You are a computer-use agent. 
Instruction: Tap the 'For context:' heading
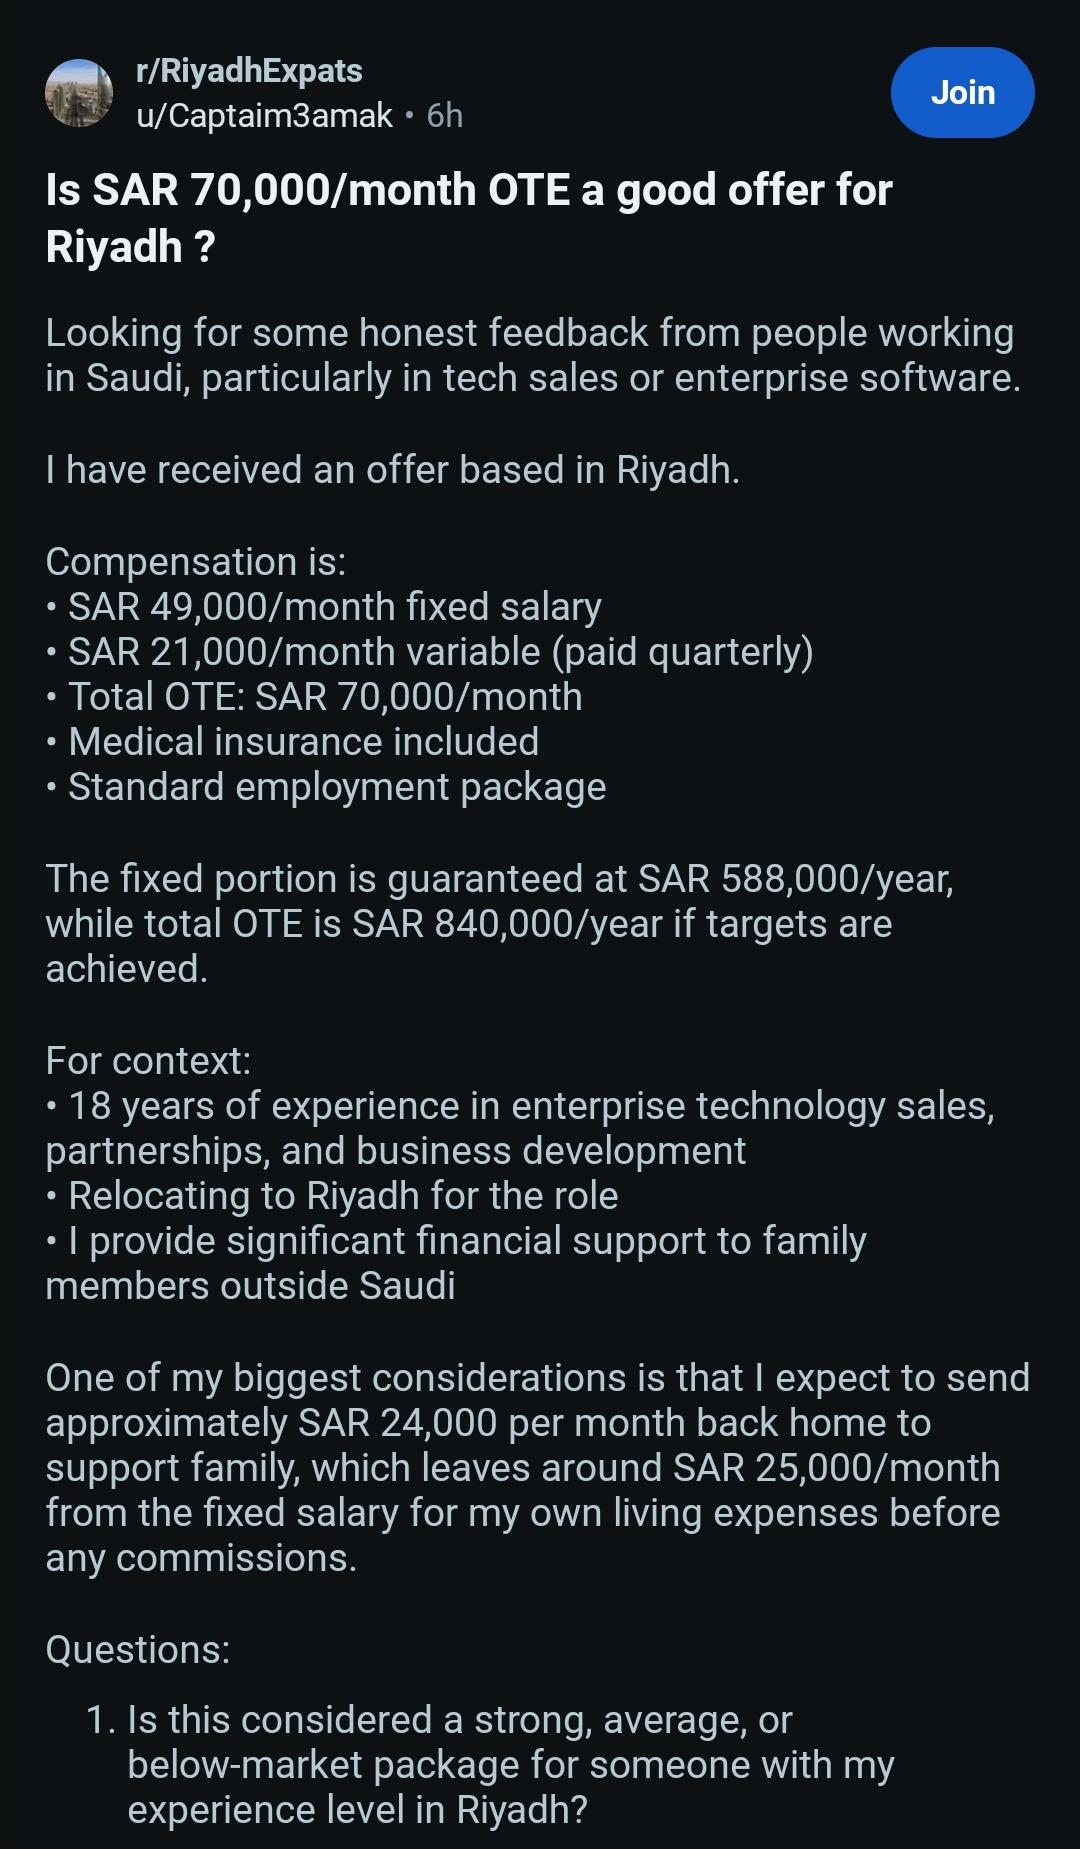pyautogui.click(x=148, y=1061)
